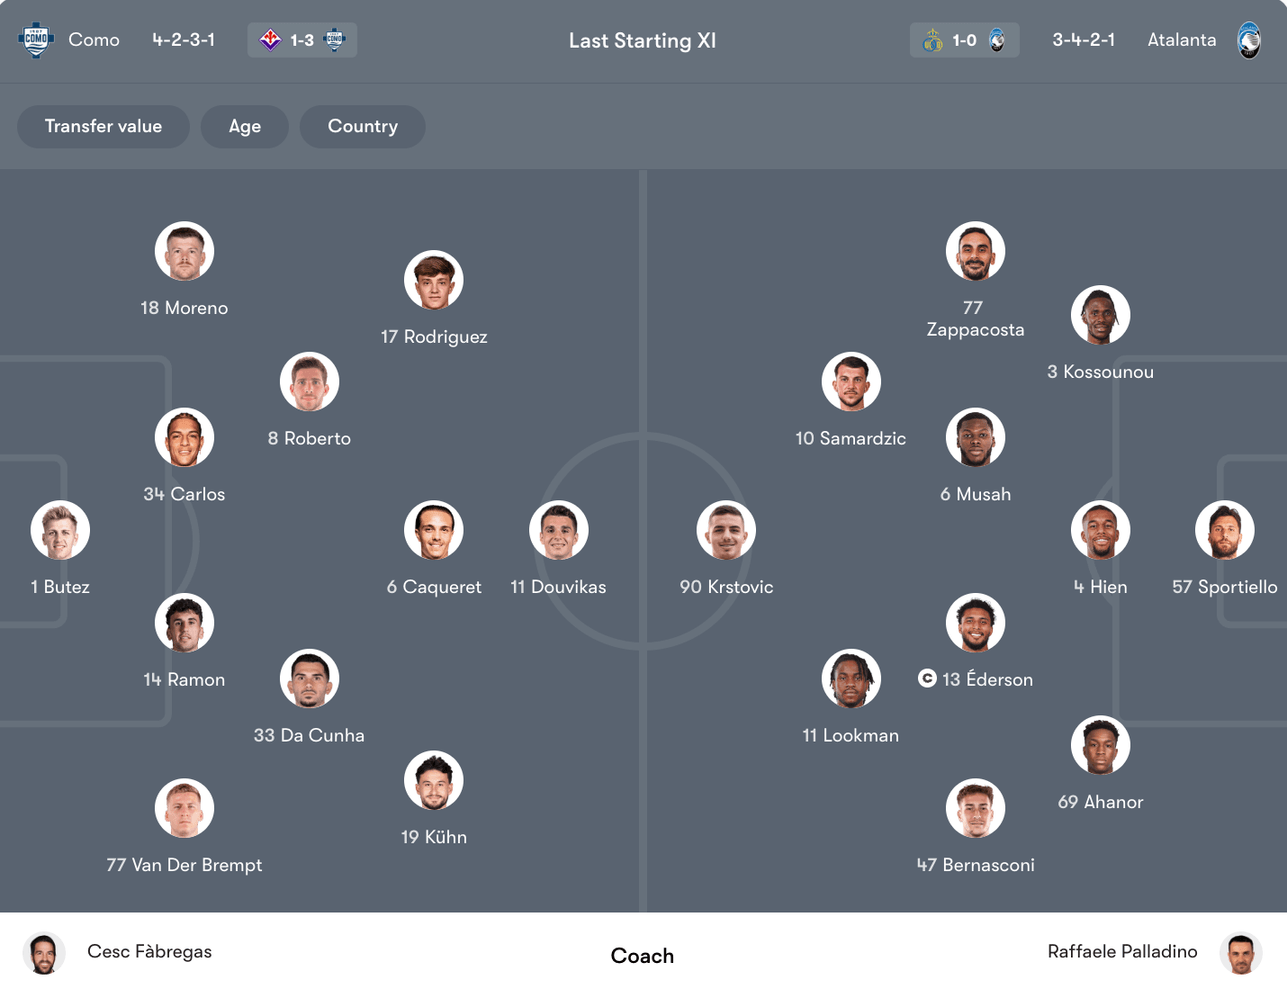Select Caqueret's player avatar
Image resolution: width=1287 pixels, height=988 pixels.
[434, 531]
